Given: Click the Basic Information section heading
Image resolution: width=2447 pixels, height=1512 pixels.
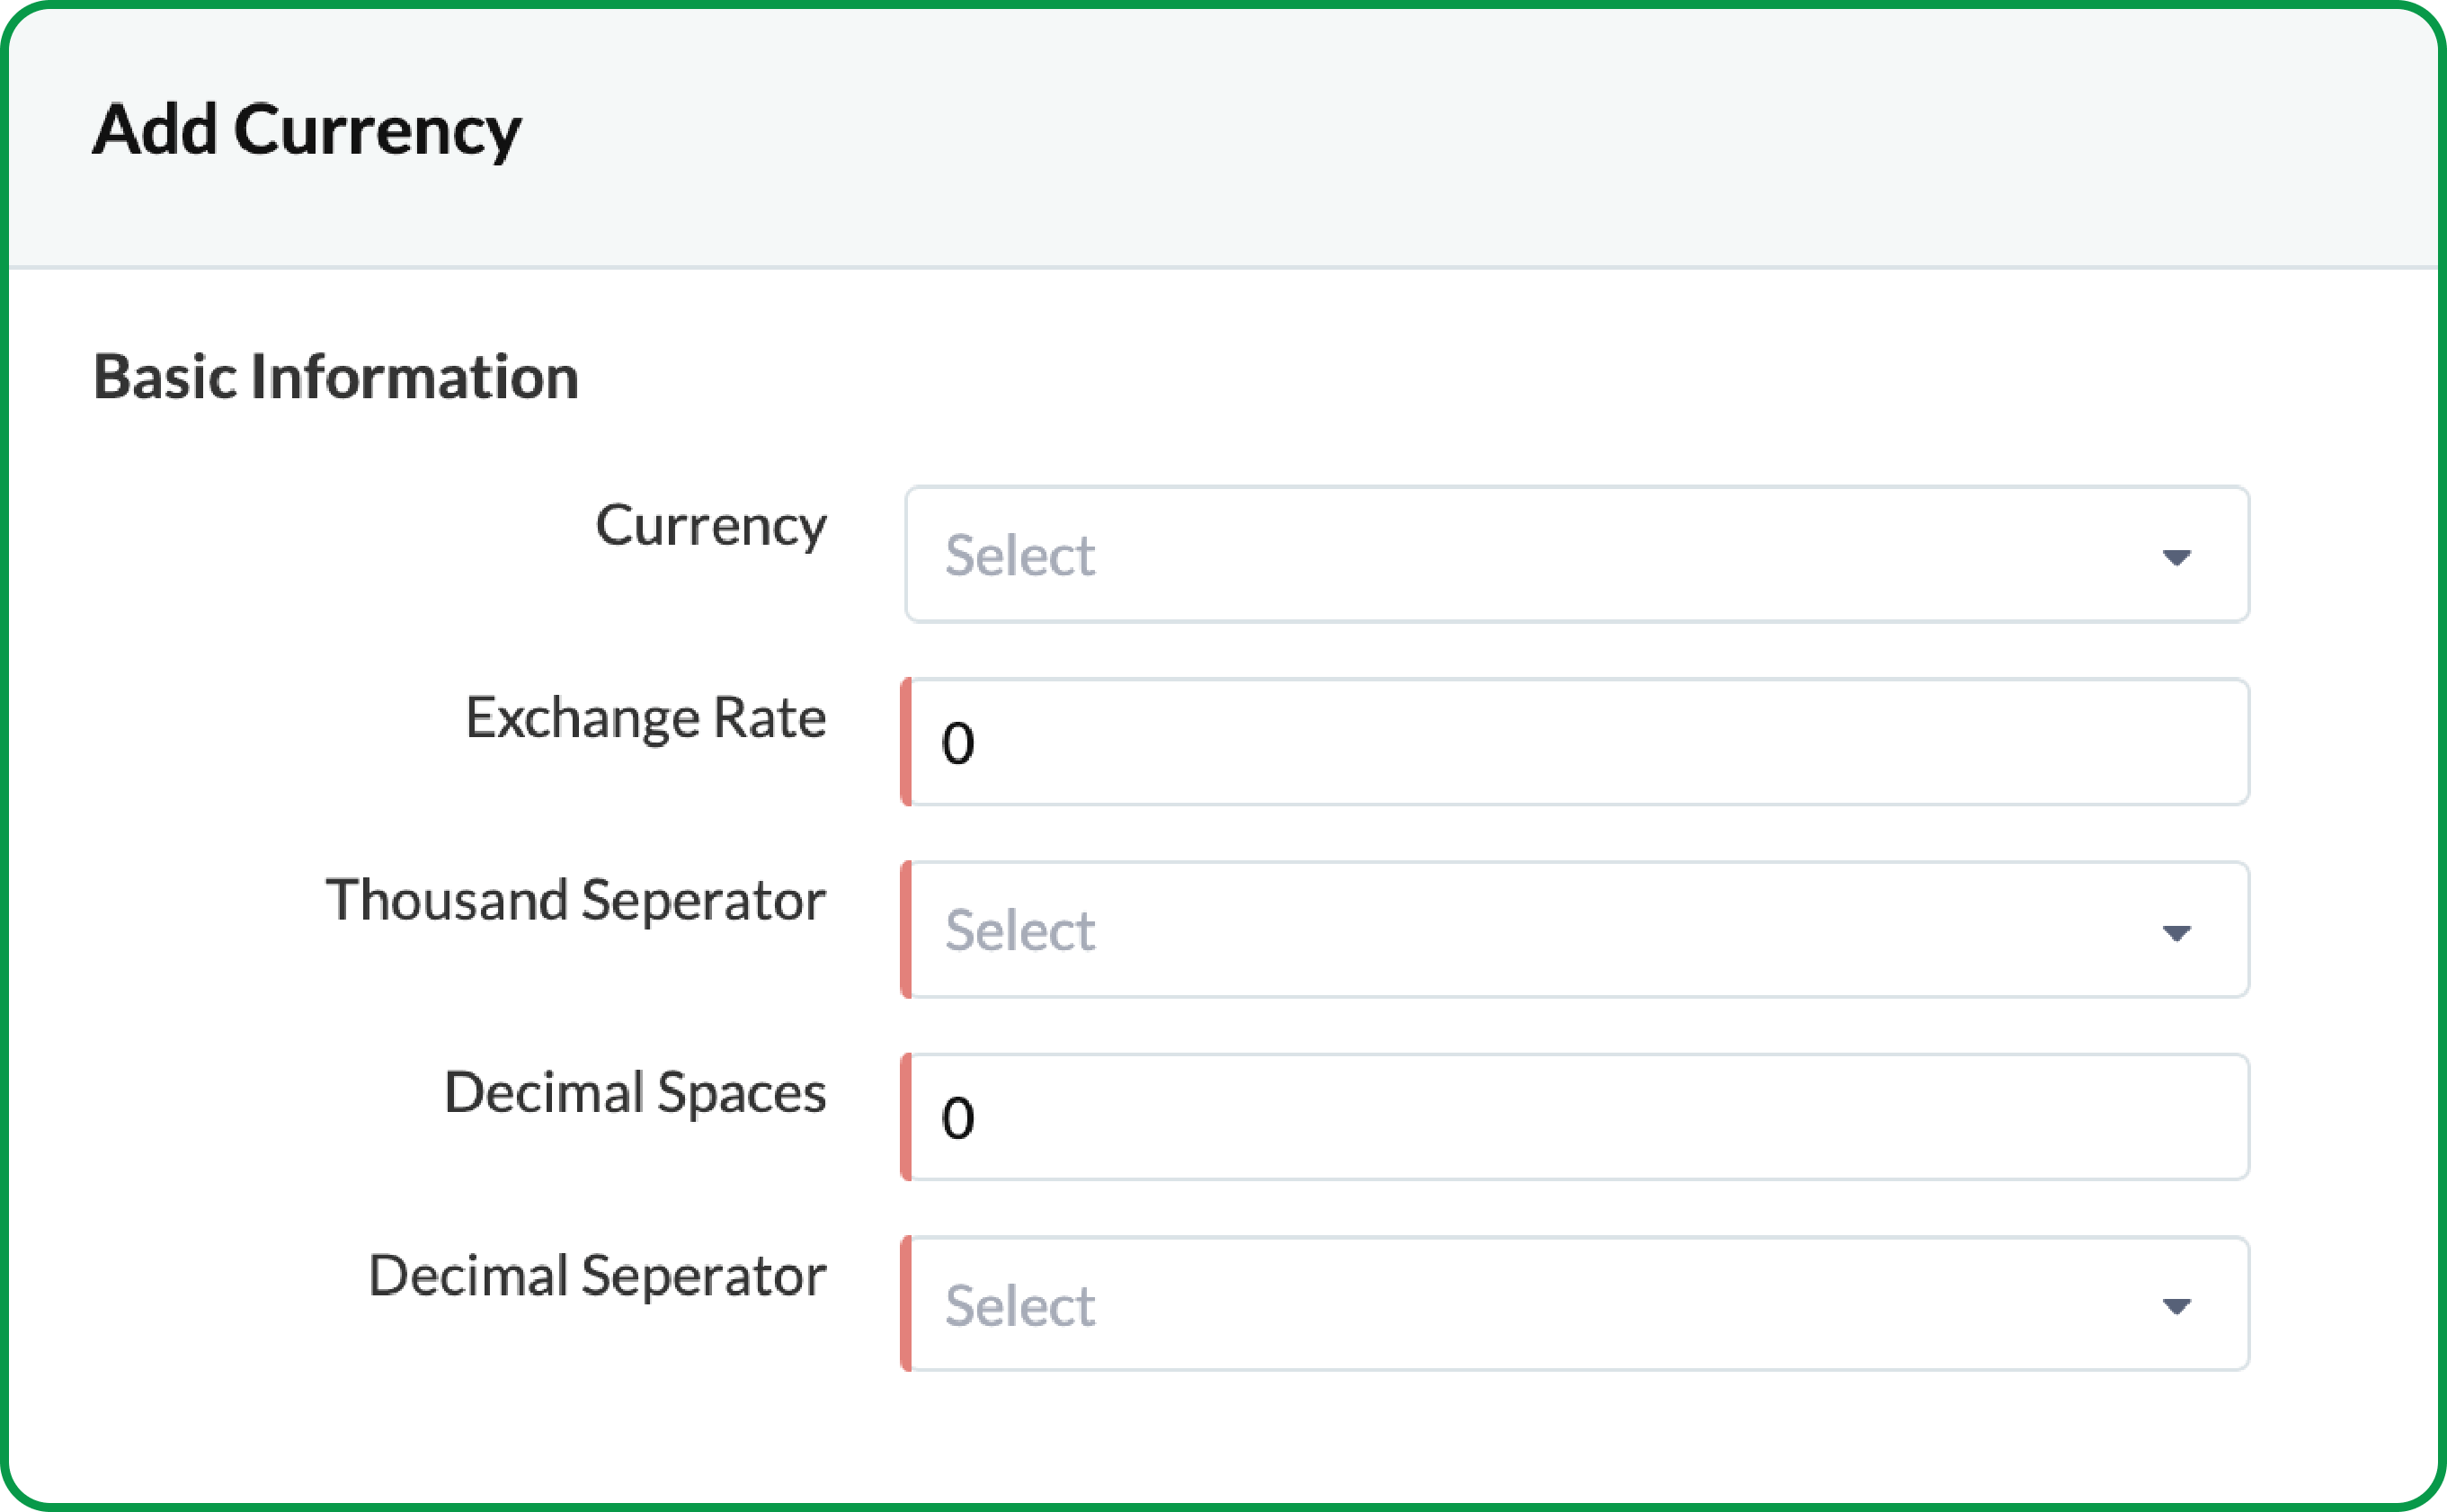Looking at the screenshot, I should coord(337,377).
